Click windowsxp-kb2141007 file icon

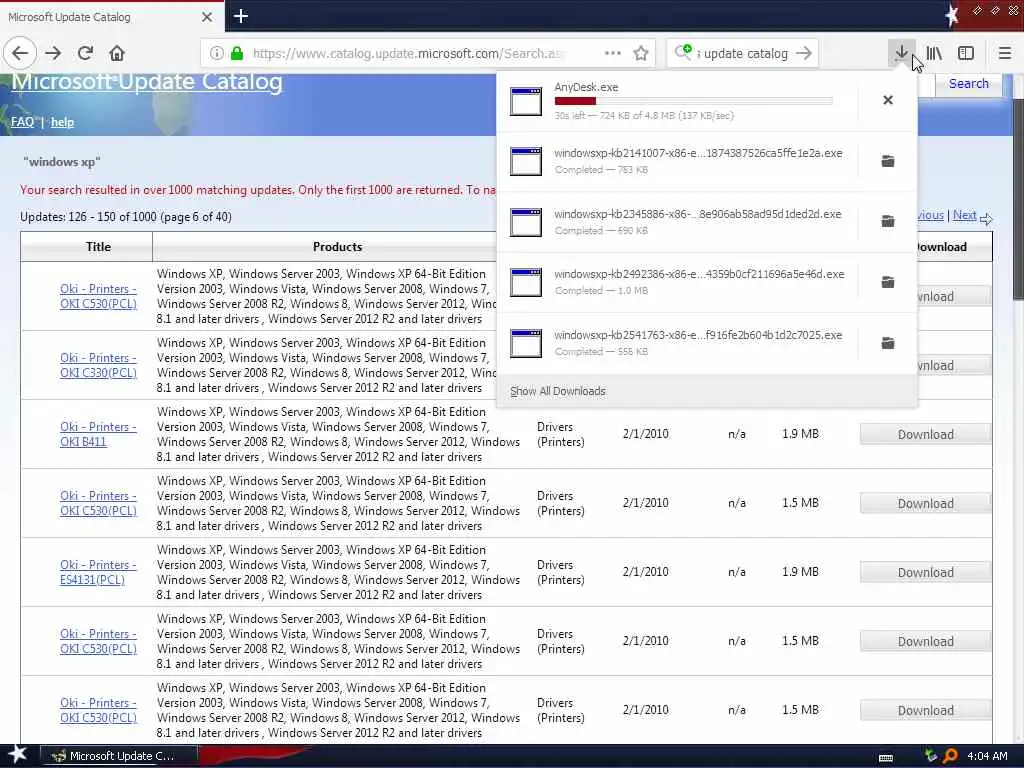[526, 161]
